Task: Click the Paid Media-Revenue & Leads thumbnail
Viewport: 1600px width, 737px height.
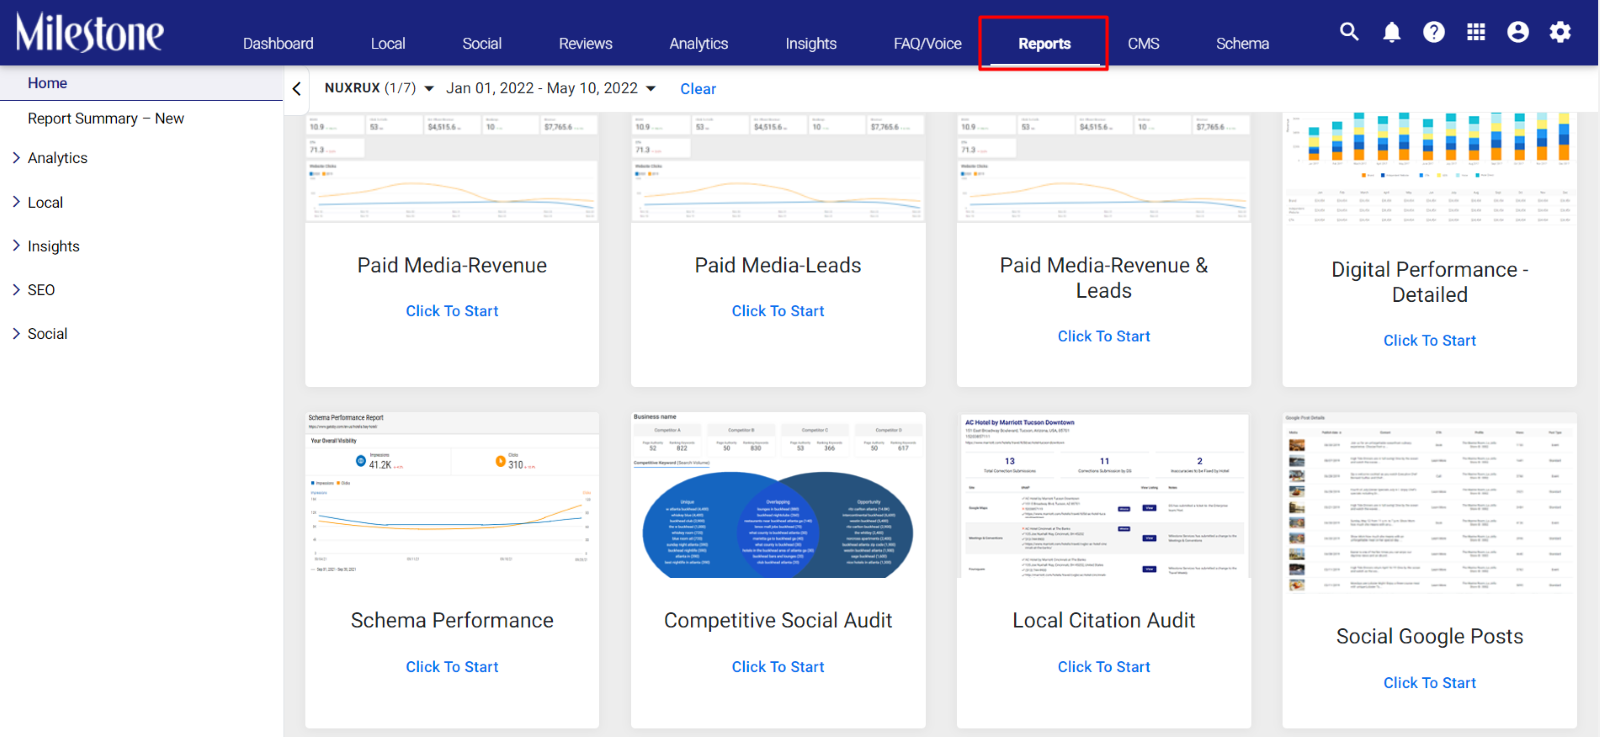Action: click(1104, 168)
